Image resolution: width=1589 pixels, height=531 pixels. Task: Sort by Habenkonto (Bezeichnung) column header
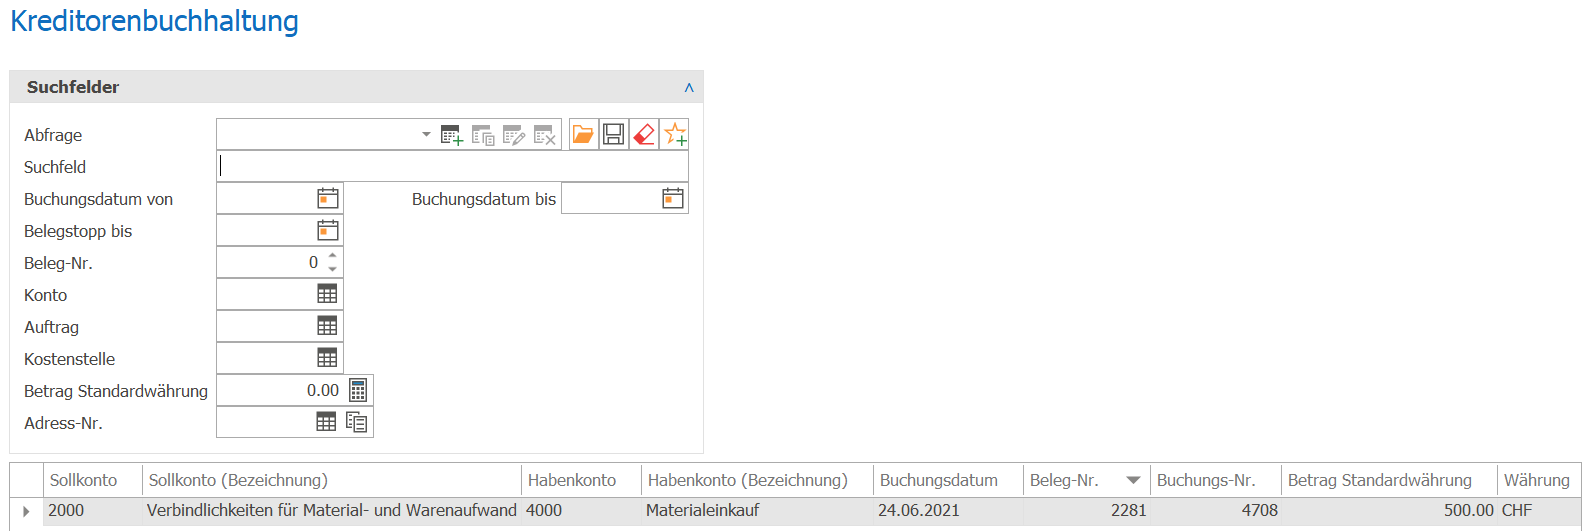coord(757,480)
